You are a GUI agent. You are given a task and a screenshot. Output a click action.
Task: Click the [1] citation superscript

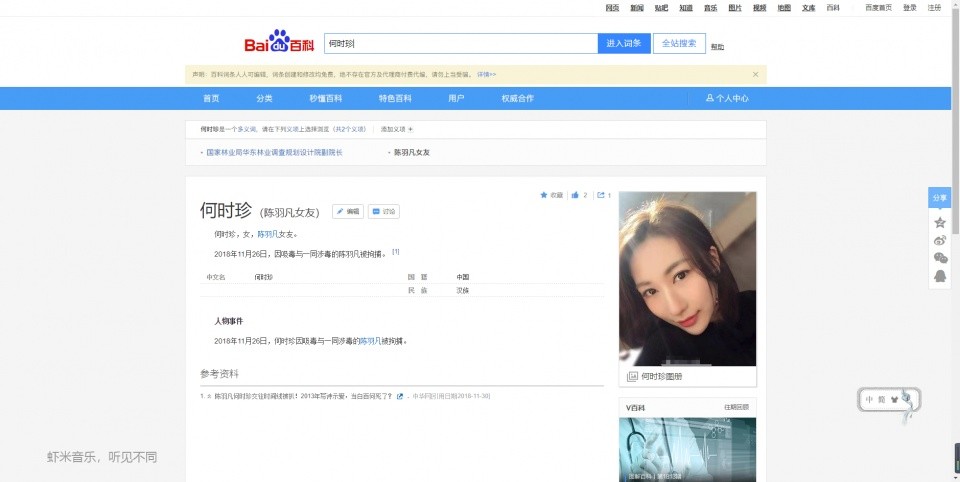pos(396,251)
